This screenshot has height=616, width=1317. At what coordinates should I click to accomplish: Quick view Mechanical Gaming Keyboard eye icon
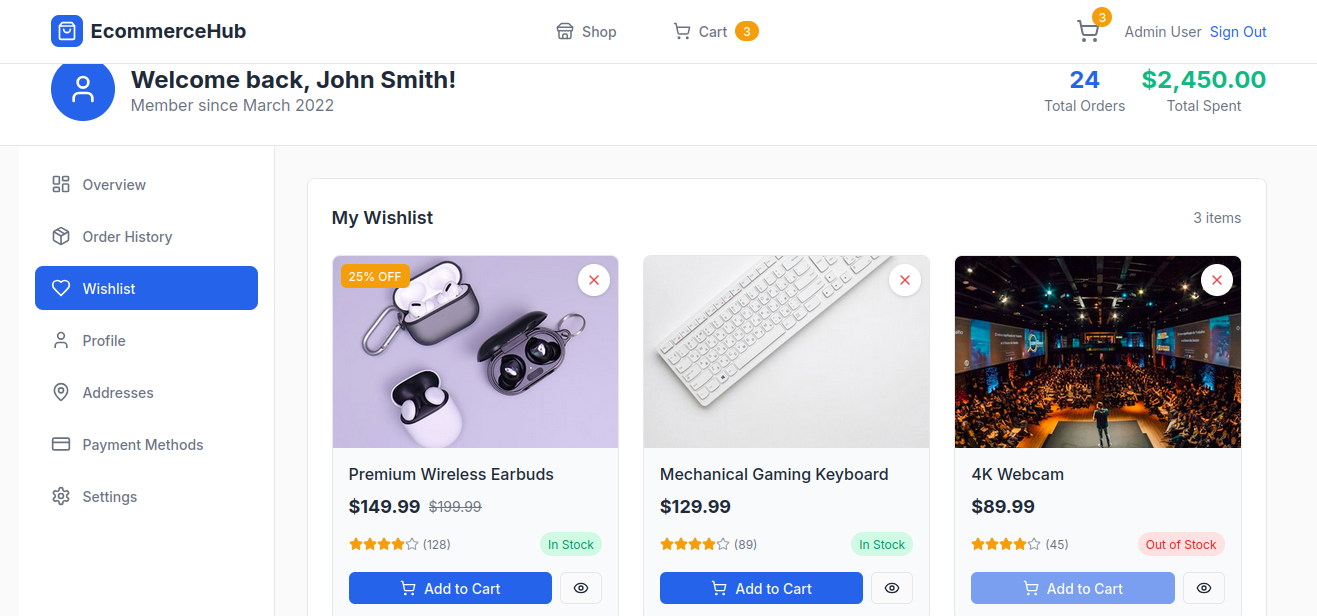[x=892, y=588]
